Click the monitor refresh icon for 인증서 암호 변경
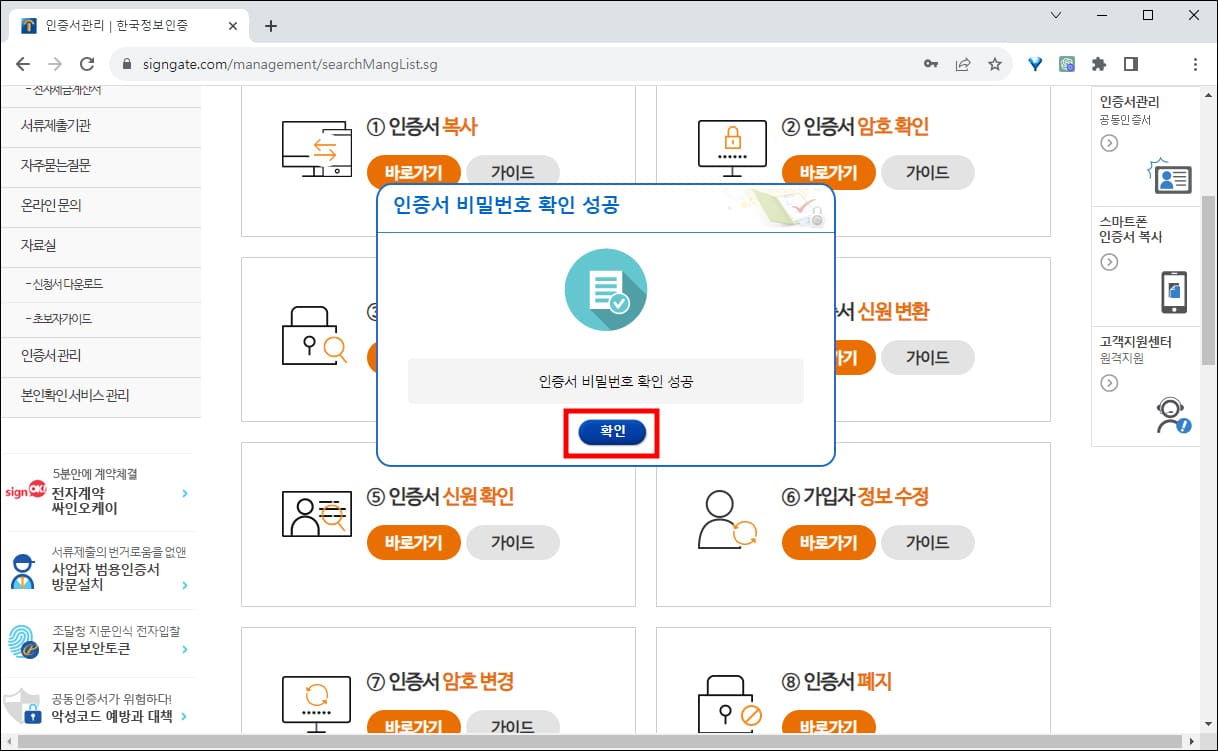 point(315,699)
